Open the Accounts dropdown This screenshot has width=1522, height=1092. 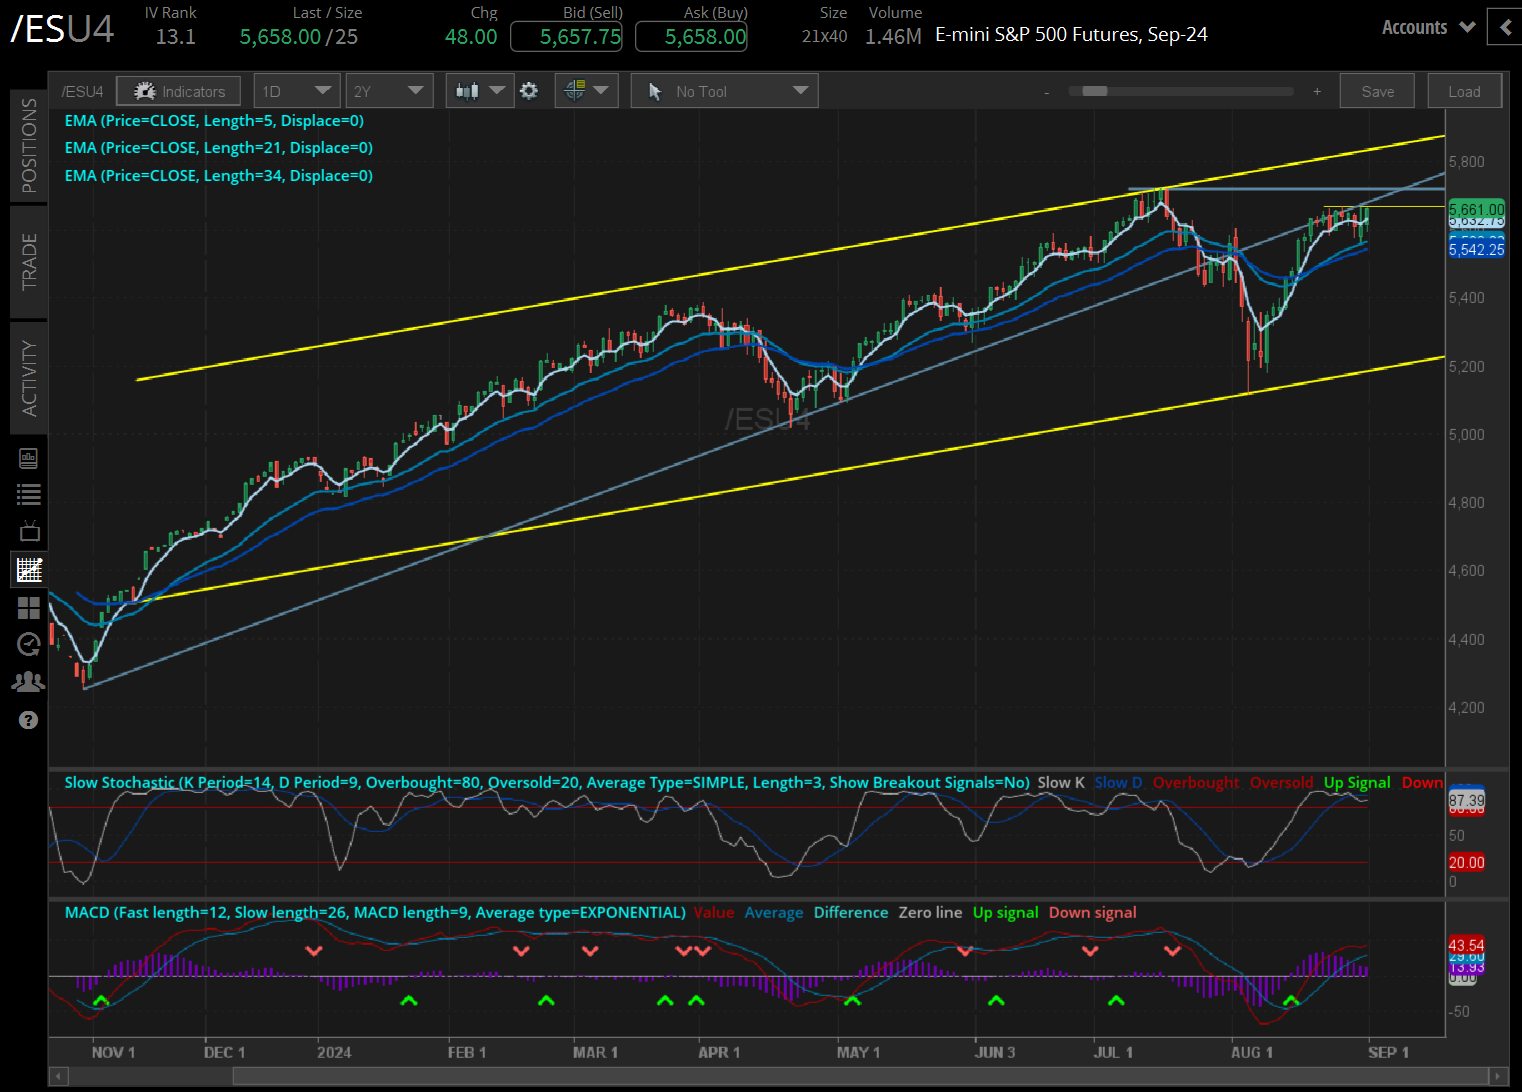point(1427,27)
